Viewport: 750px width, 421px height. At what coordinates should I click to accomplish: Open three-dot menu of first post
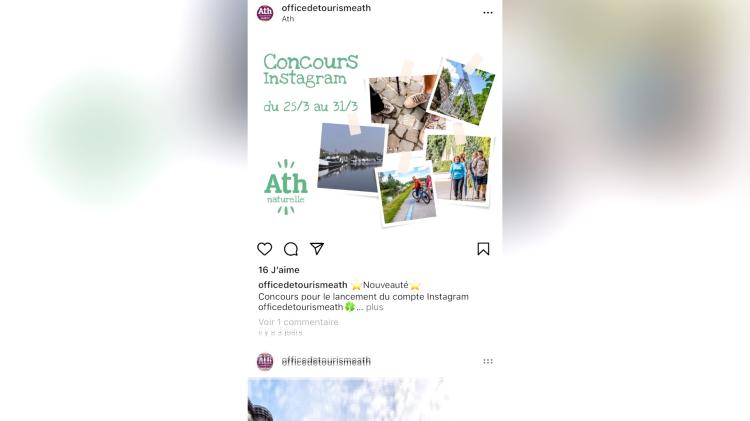point(488,13)
